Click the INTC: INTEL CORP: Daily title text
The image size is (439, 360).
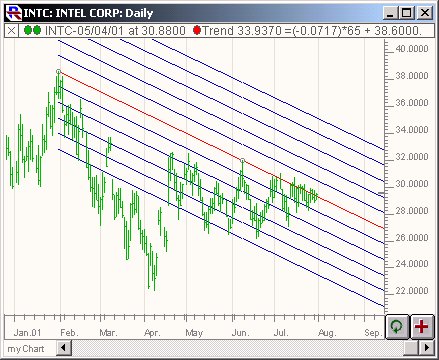click(x=88, y=13)
